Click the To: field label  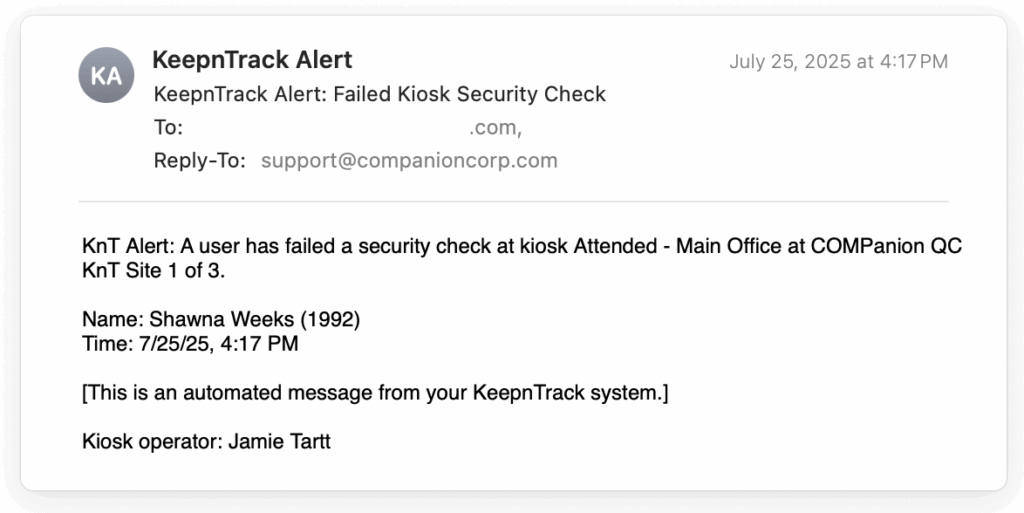[168, 127]
